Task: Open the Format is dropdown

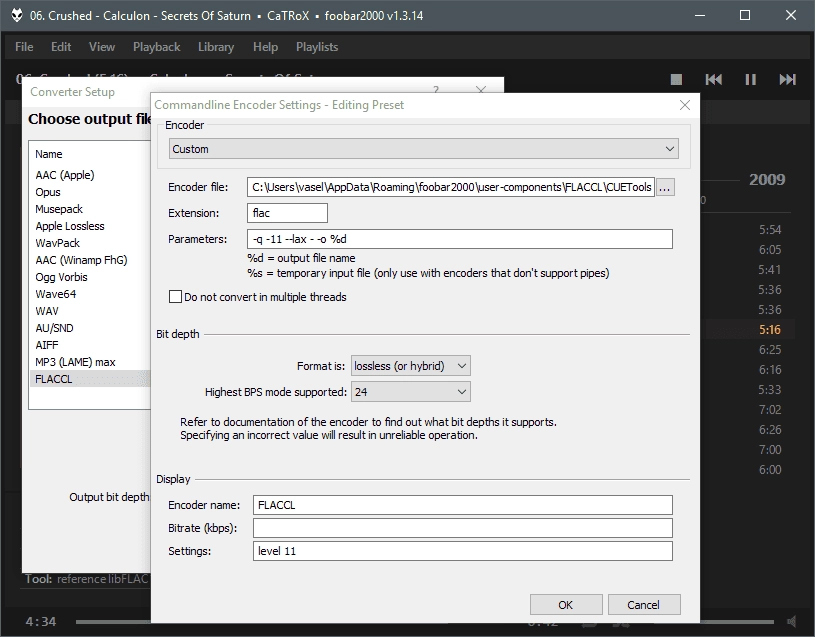Action: tap(411, 366)
